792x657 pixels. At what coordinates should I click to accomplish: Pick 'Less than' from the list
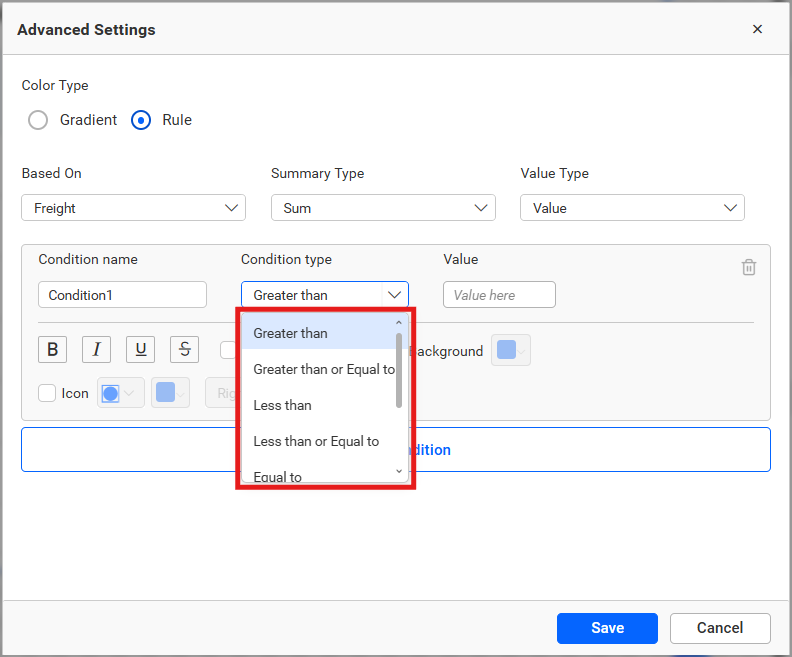pyautogui.click(x=283, y=405)
